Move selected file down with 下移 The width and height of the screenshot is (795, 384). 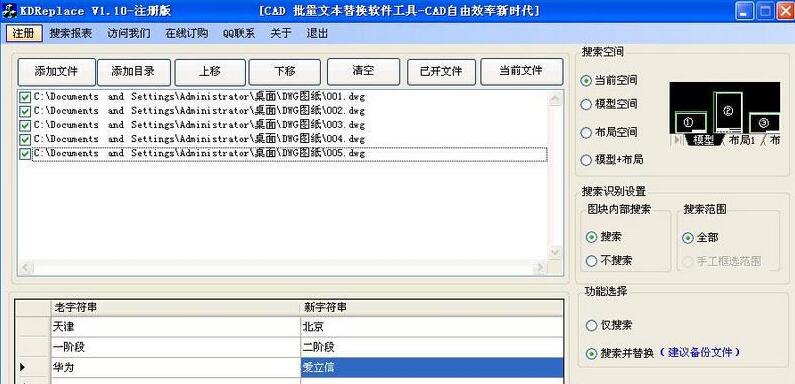pos(284,72)
